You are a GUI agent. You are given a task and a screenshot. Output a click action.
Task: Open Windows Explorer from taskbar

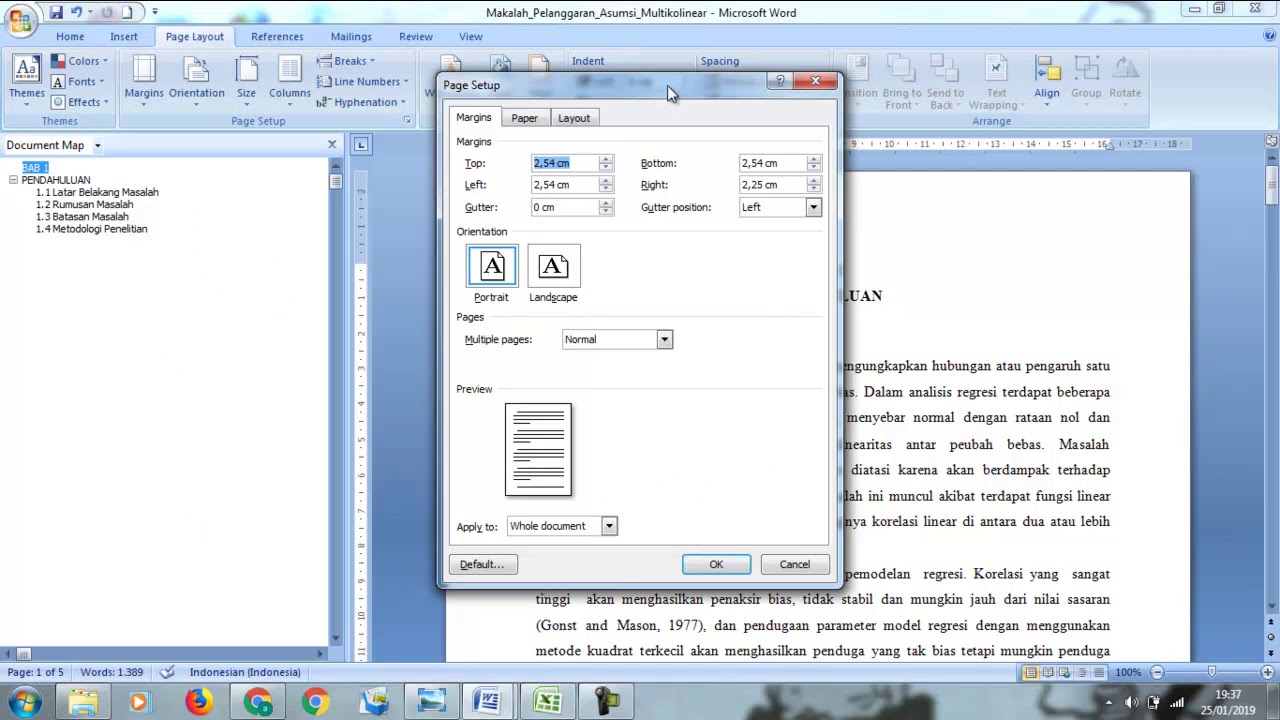83,702
